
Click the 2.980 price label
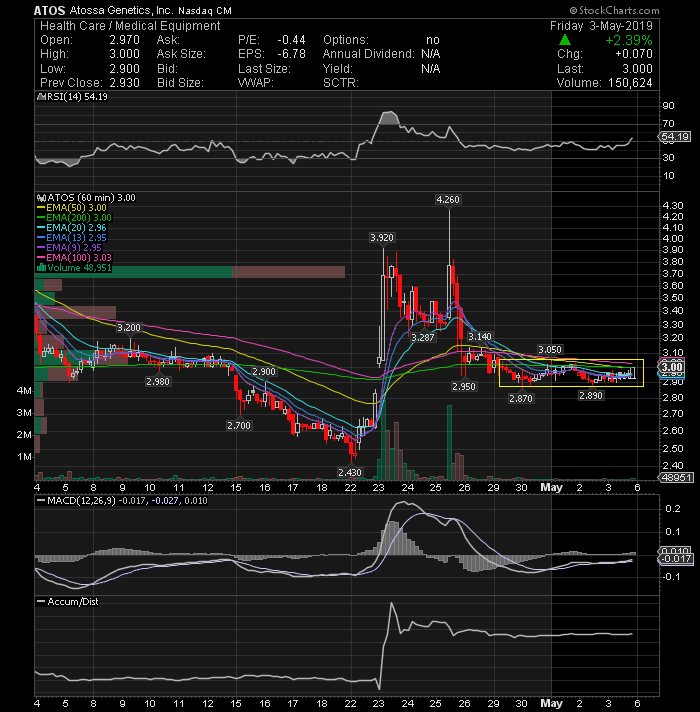(158, 381)
